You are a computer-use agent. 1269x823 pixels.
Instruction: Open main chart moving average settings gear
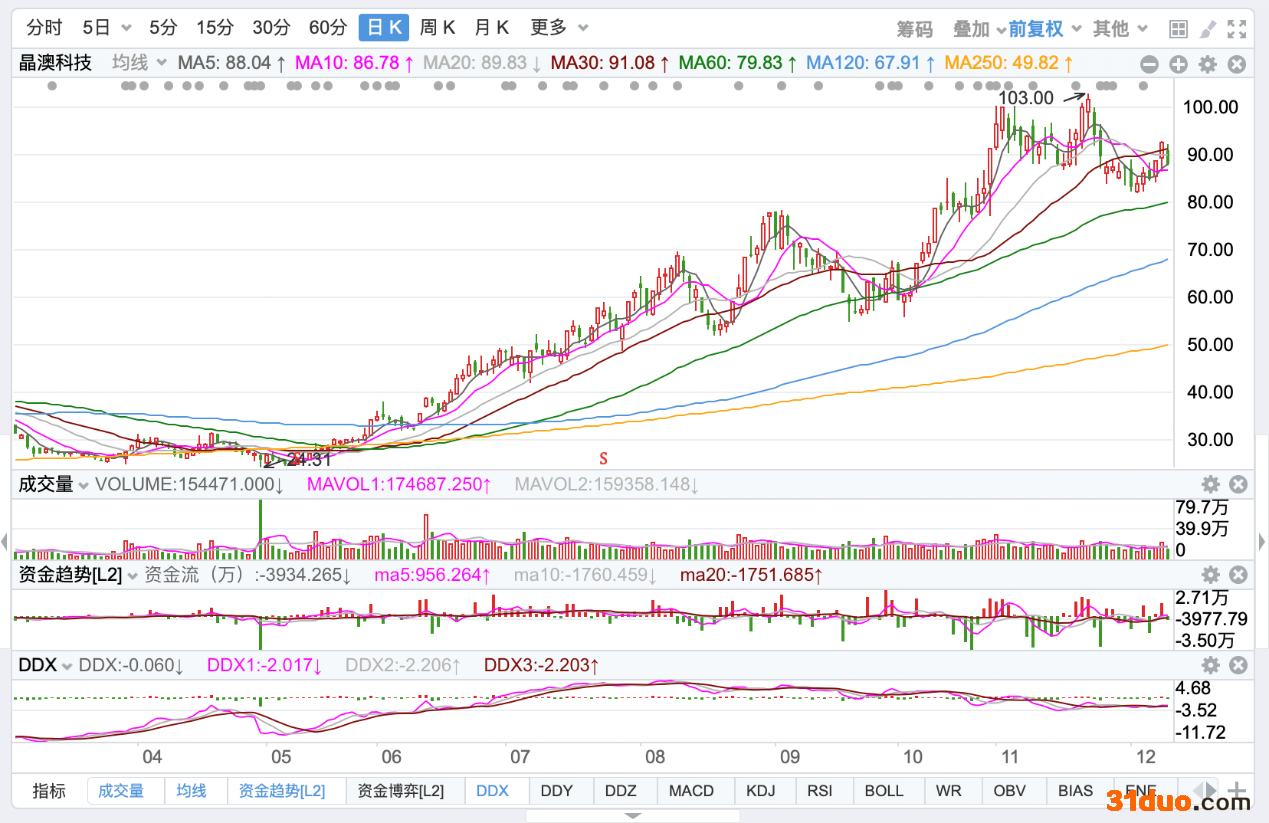[x=1208, y=64]
